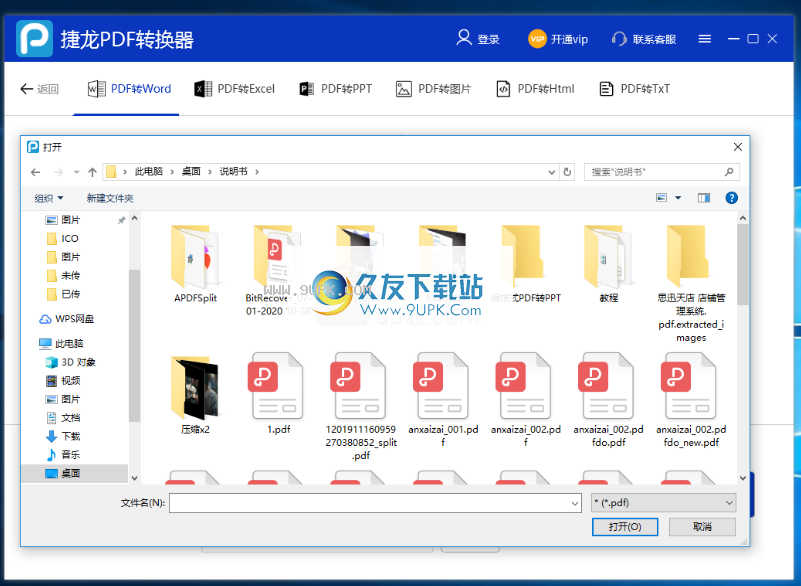The width and height of the screenshot is (801, 586).
Task: Change view with the view mode icon
Action: [662, 198]
